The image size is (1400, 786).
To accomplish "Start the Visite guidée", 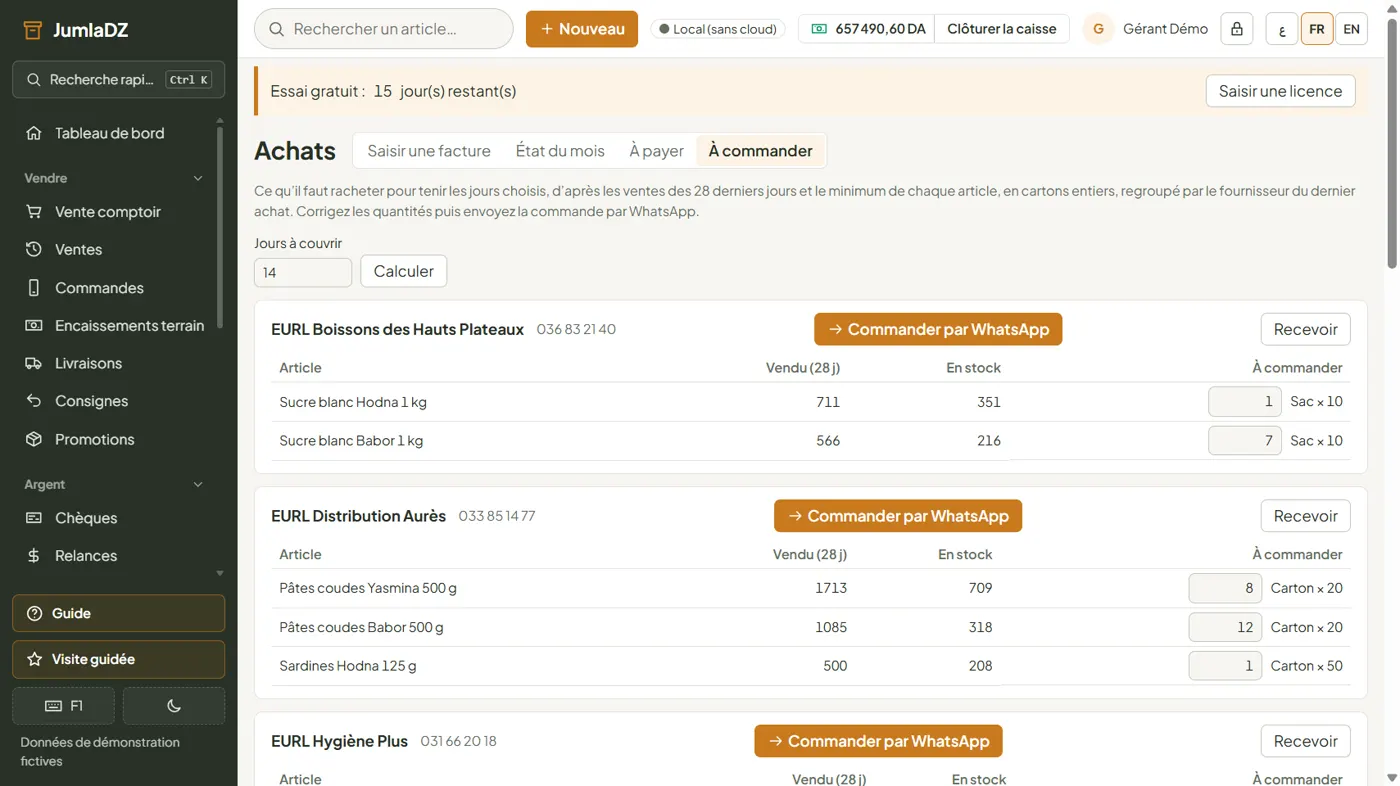I will pyautogui.click(x=118, y=660).
